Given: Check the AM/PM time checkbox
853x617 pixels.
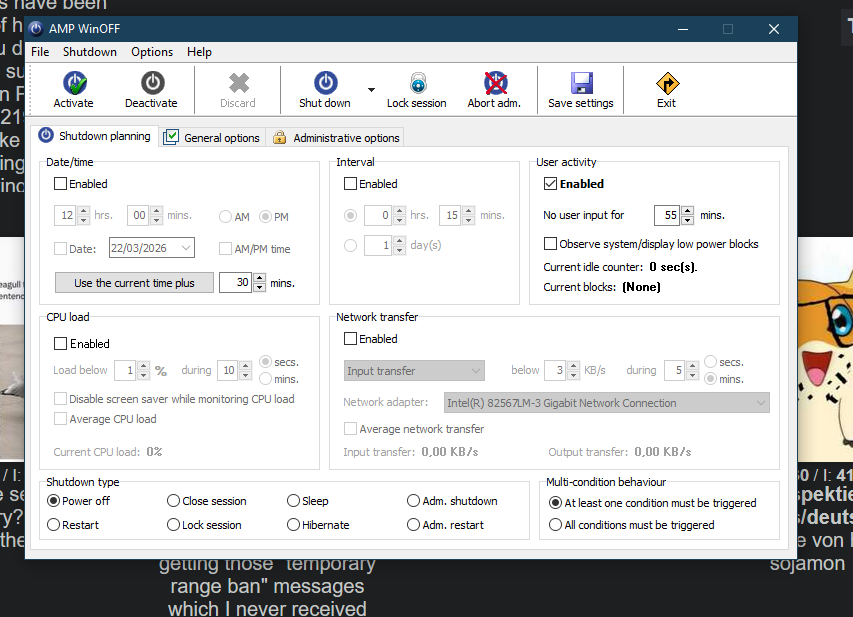Looking at the screenshot, I should 225,249.
